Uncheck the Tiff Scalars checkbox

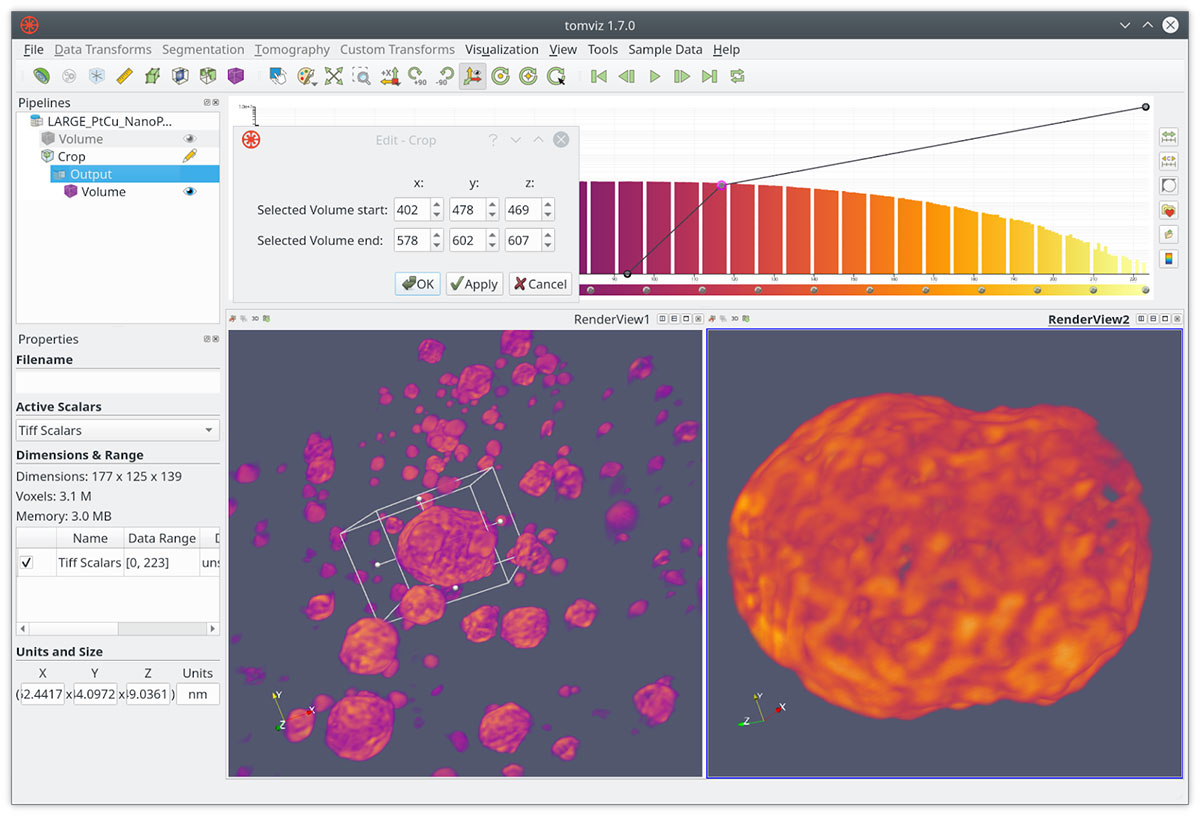tap(27, 563)
